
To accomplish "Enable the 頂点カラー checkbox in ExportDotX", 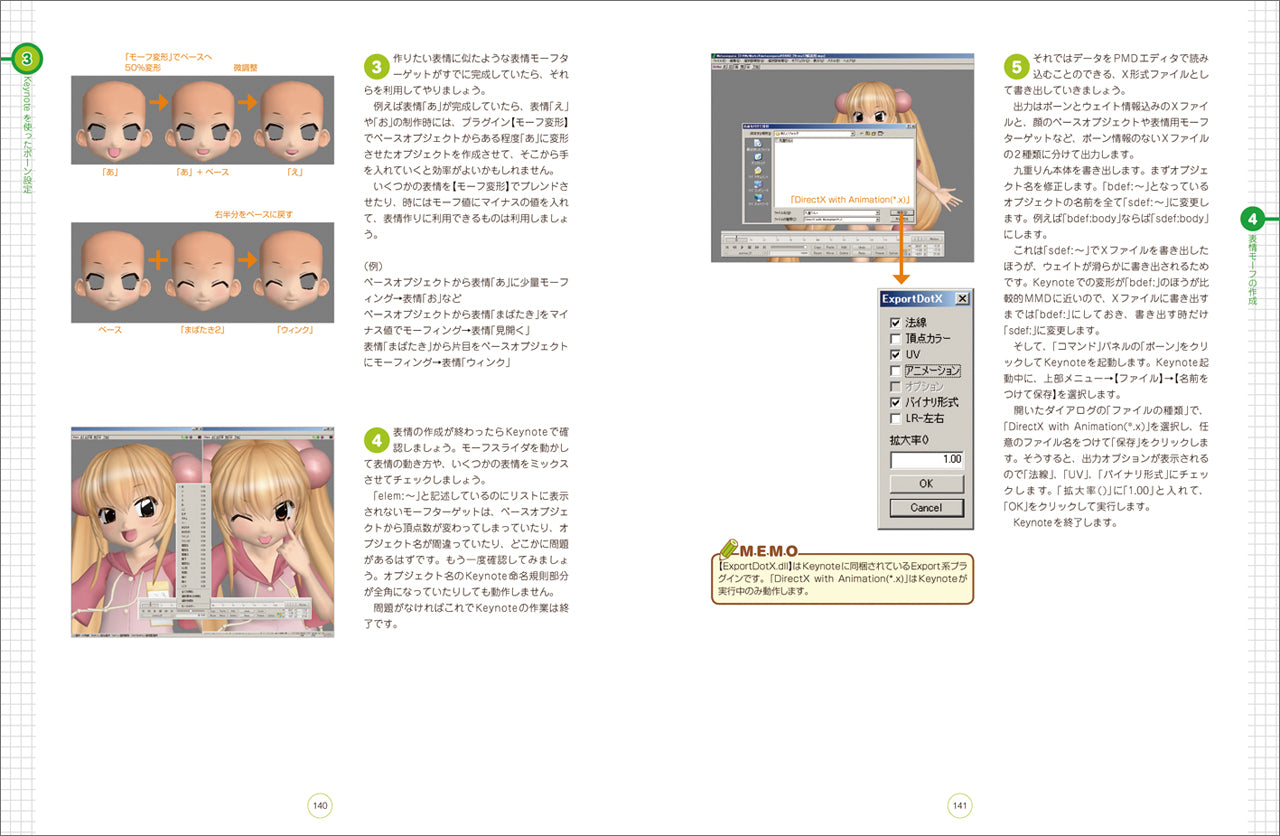I will pyautogui.click(x=895, y=339).
